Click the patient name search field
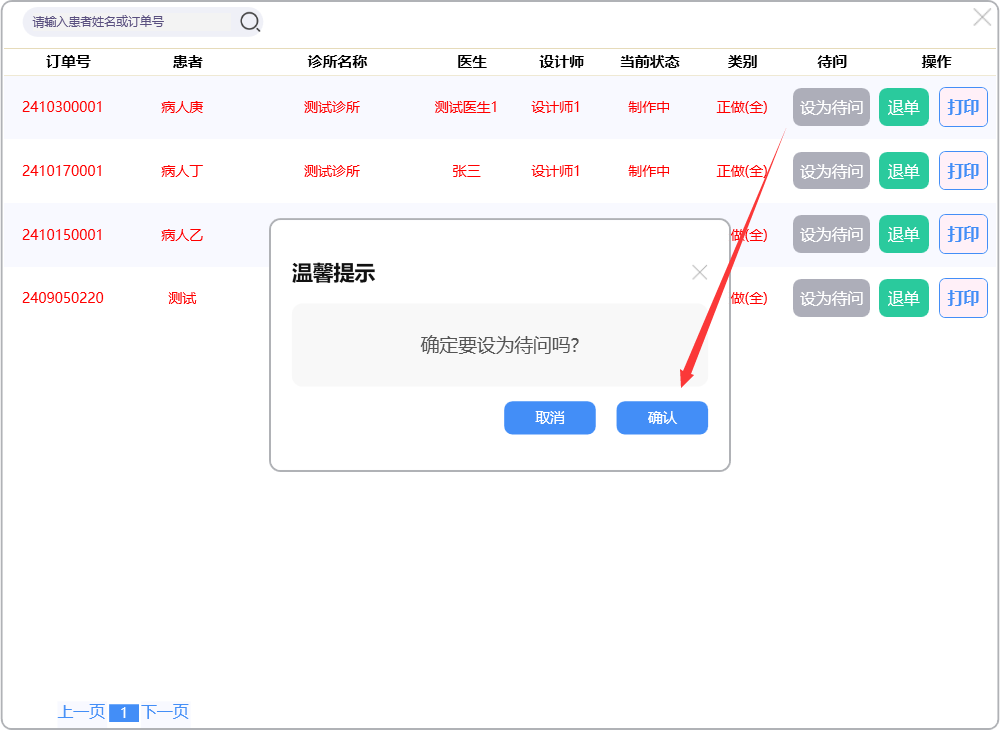 [x=130, y=21]
